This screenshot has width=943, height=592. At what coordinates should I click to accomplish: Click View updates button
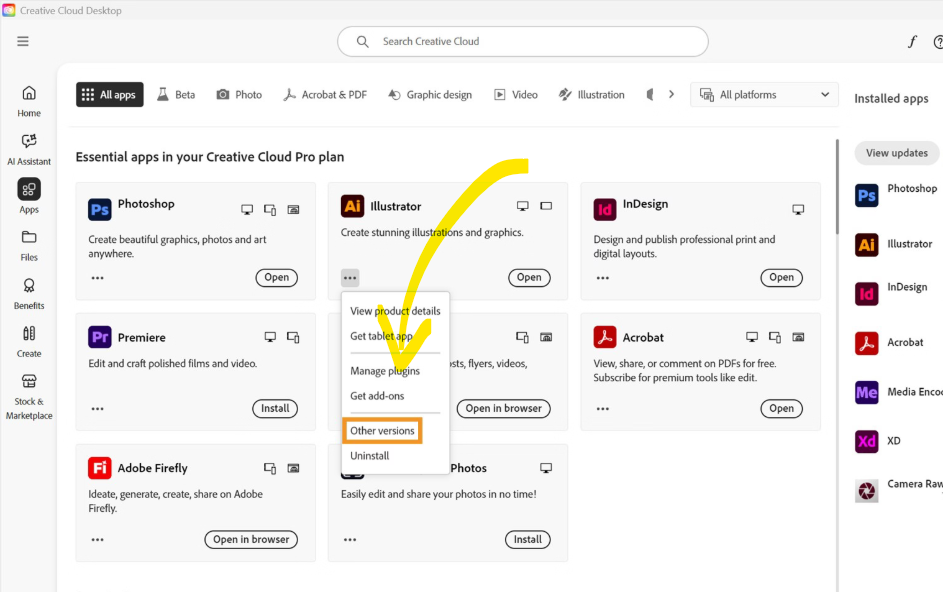(897, 153)
